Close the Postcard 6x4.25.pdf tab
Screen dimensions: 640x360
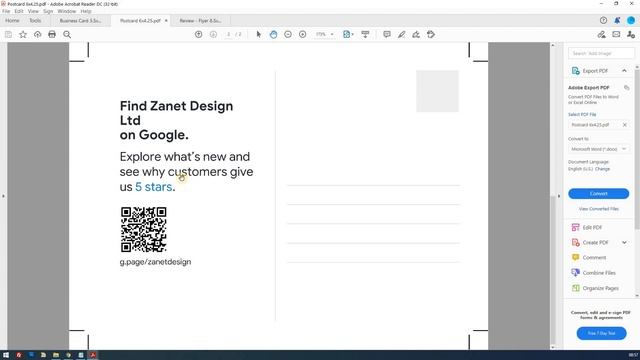[x=166, y=20]
